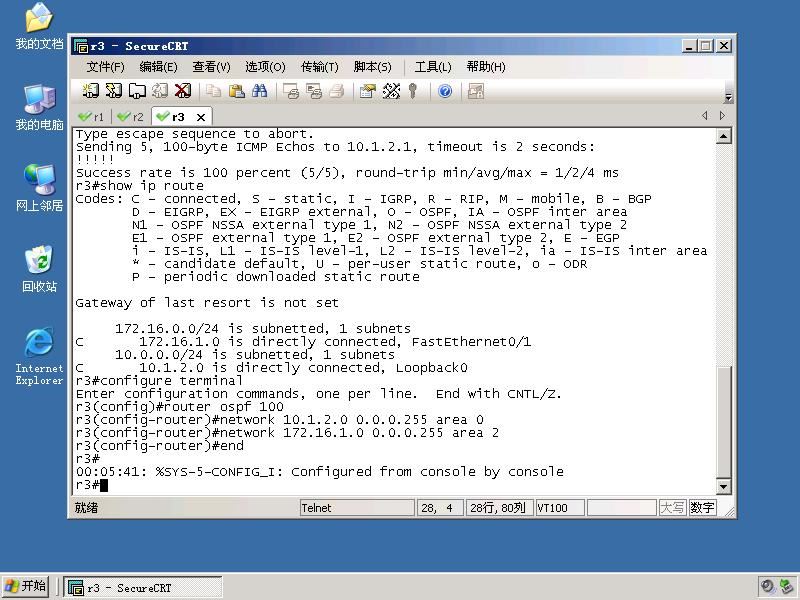
Task: Click the 我的文档 desktop icon
Action: click(x=39, y=26)
